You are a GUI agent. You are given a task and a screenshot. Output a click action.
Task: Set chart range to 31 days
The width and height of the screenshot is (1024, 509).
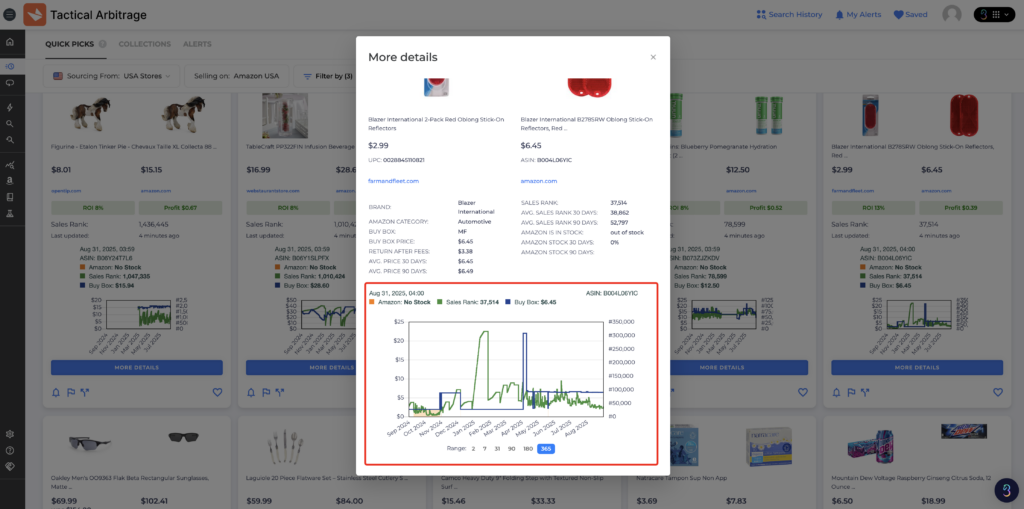point(498,449)
